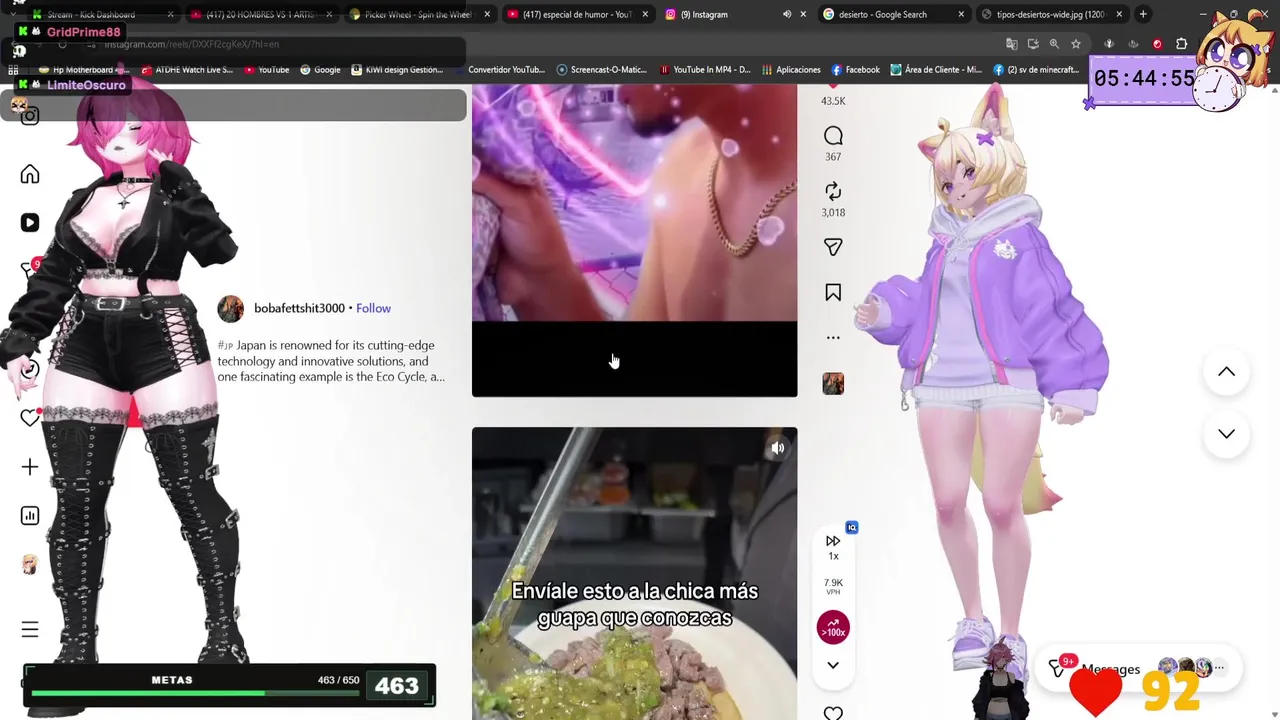The image size is (1280, 720).
Task: Open the Área de Cliente bookmark
Action: pyautogui.click(x=936, y=70)
